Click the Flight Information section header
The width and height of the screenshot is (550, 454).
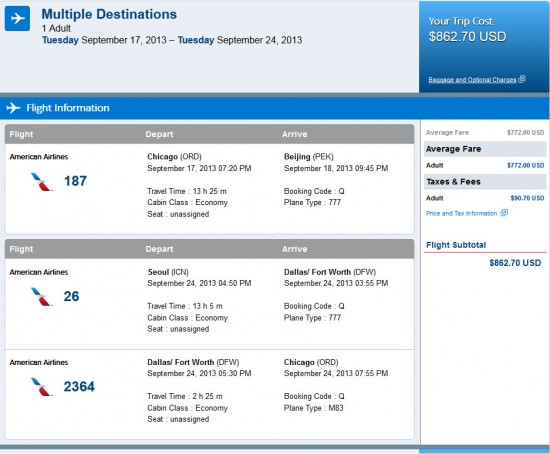pos(68,108)
